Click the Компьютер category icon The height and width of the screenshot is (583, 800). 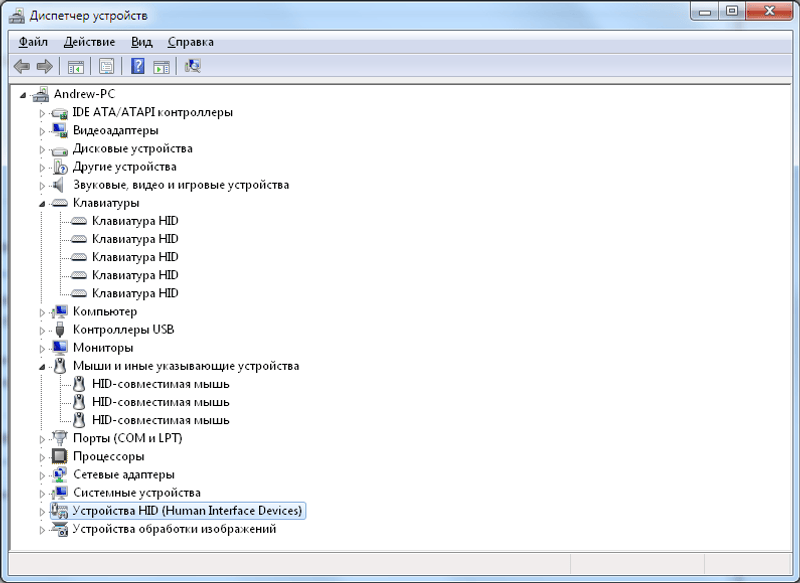coord(60,311)
